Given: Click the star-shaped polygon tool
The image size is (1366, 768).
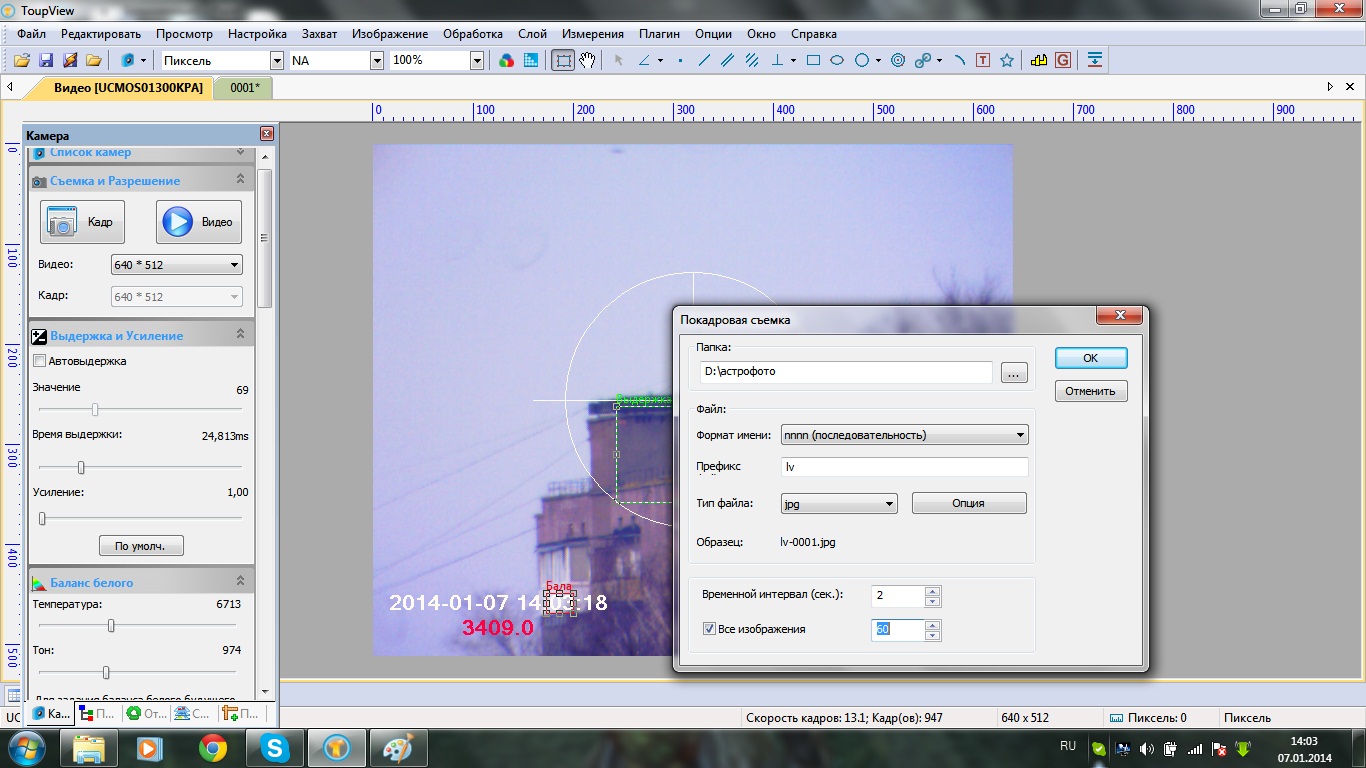Looking at the screenshot, I should [1007, 61].
